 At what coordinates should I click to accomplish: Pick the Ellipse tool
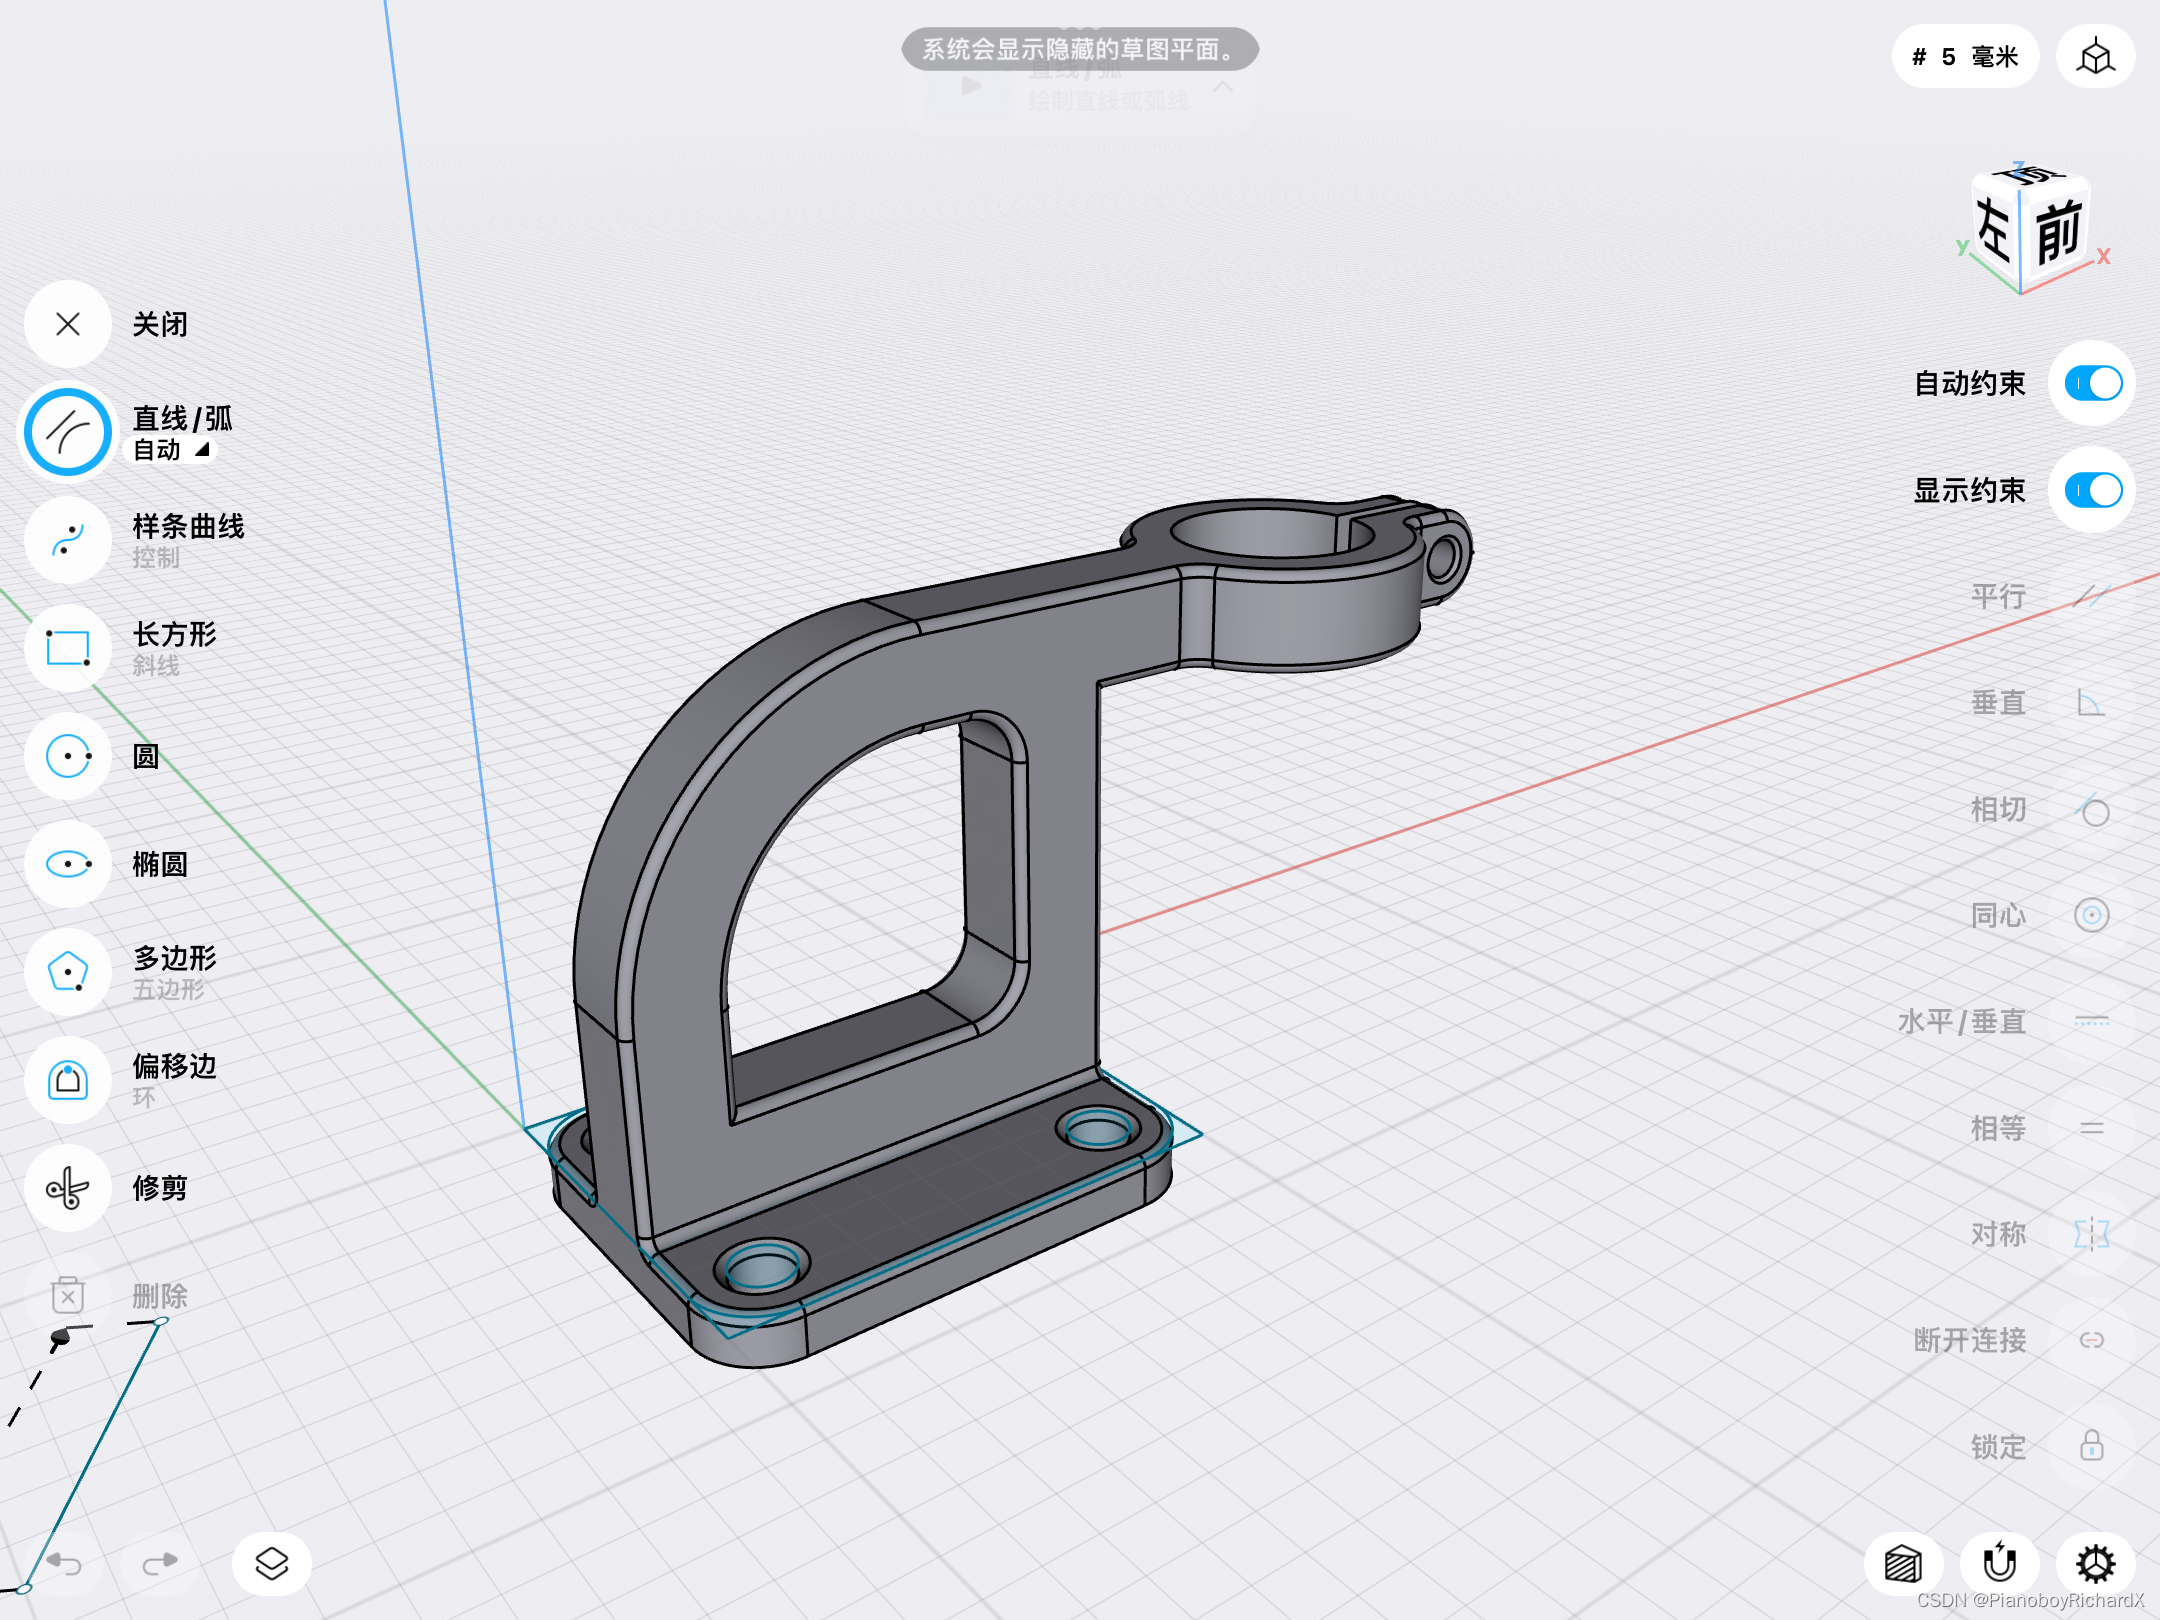pos(68,864)
